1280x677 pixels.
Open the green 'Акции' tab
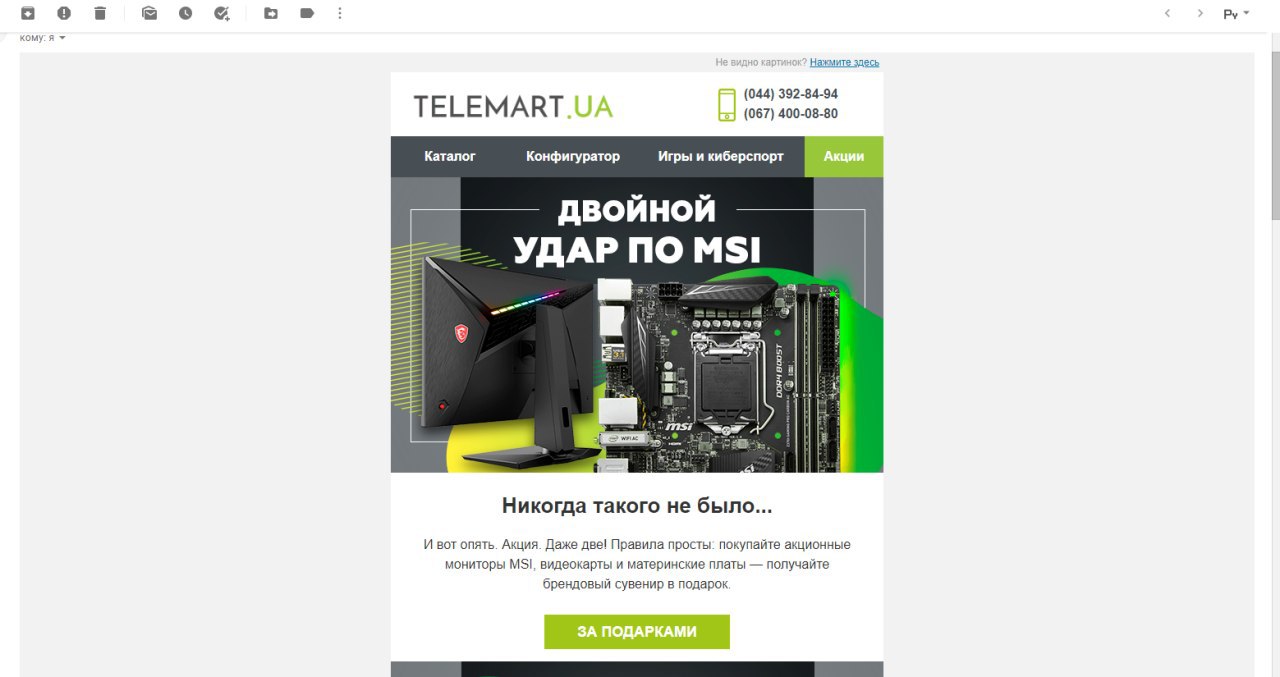tap(844, 156)
